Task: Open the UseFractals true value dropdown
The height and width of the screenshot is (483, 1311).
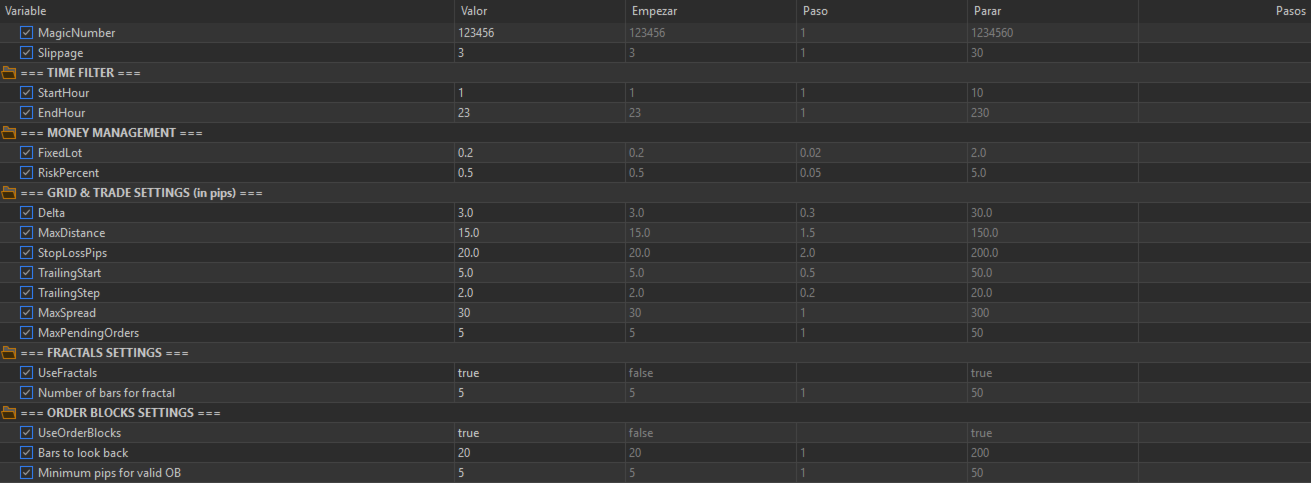Action: coord(538,373)
